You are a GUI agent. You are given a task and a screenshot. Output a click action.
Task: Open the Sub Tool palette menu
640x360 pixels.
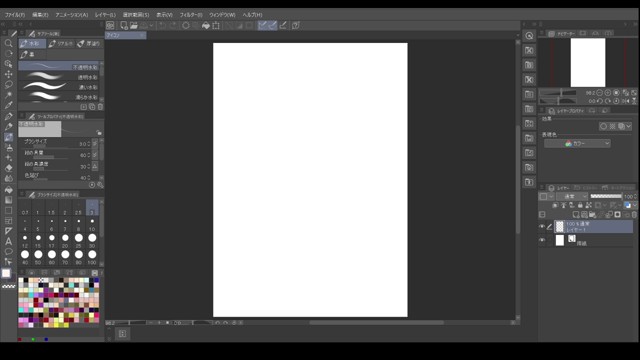coord(22,33)
